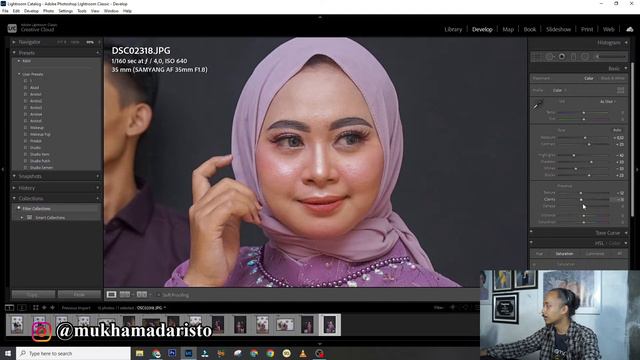Go back with filmstrip left arrow

[x=44, y=307]
